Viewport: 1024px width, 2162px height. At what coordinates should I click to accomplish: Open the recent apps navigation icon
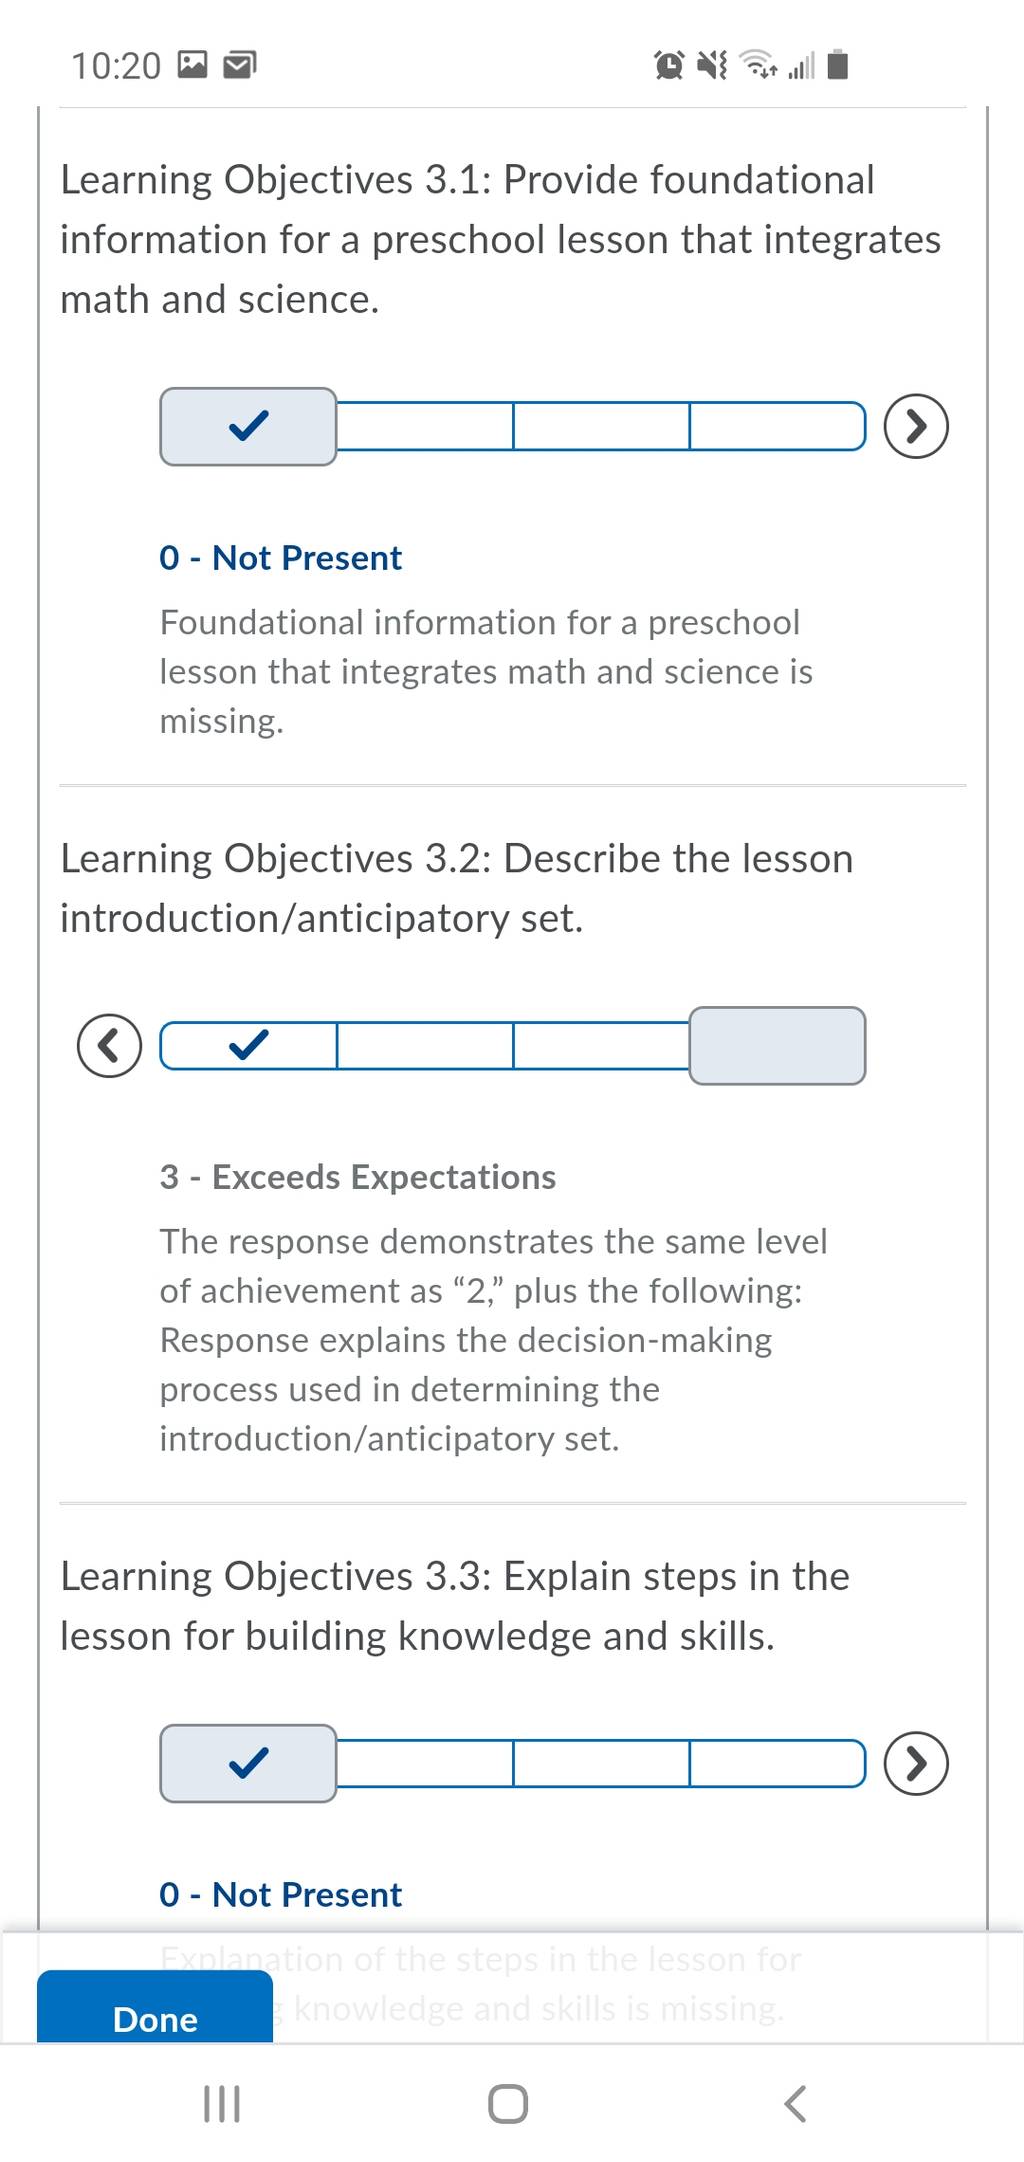pyautogui.click(x=222, y=2104)
